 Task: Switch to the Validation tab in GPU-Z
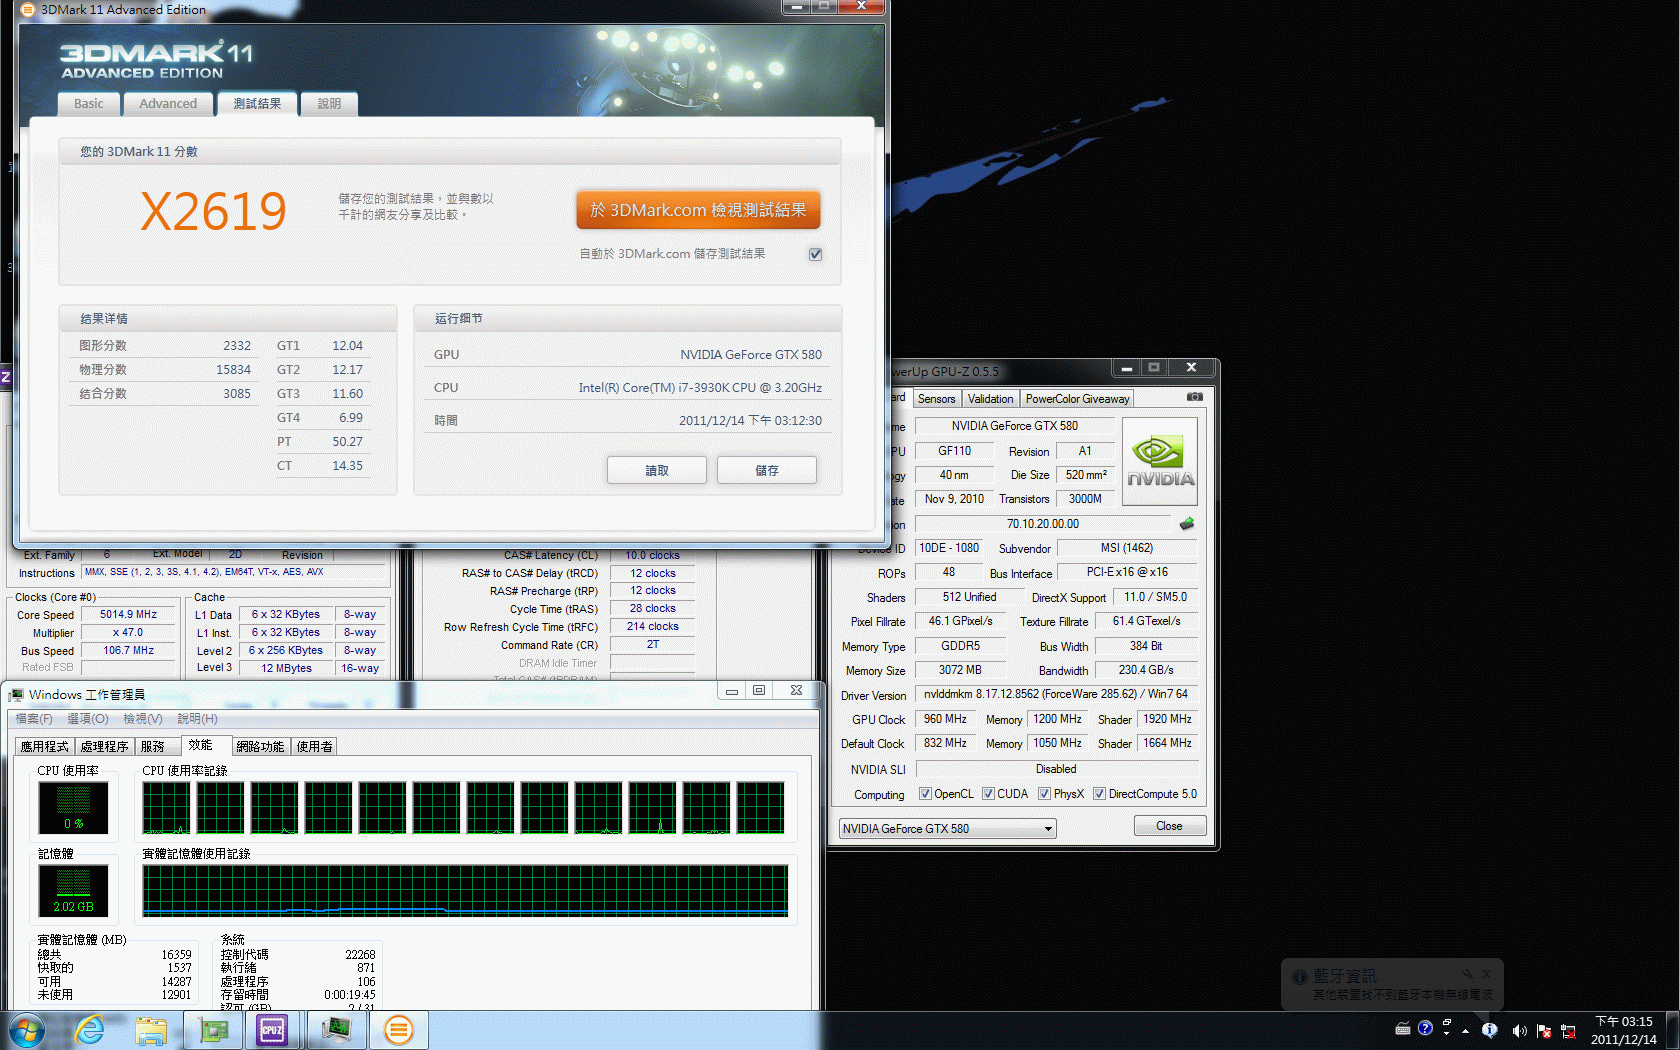(990, 399)
